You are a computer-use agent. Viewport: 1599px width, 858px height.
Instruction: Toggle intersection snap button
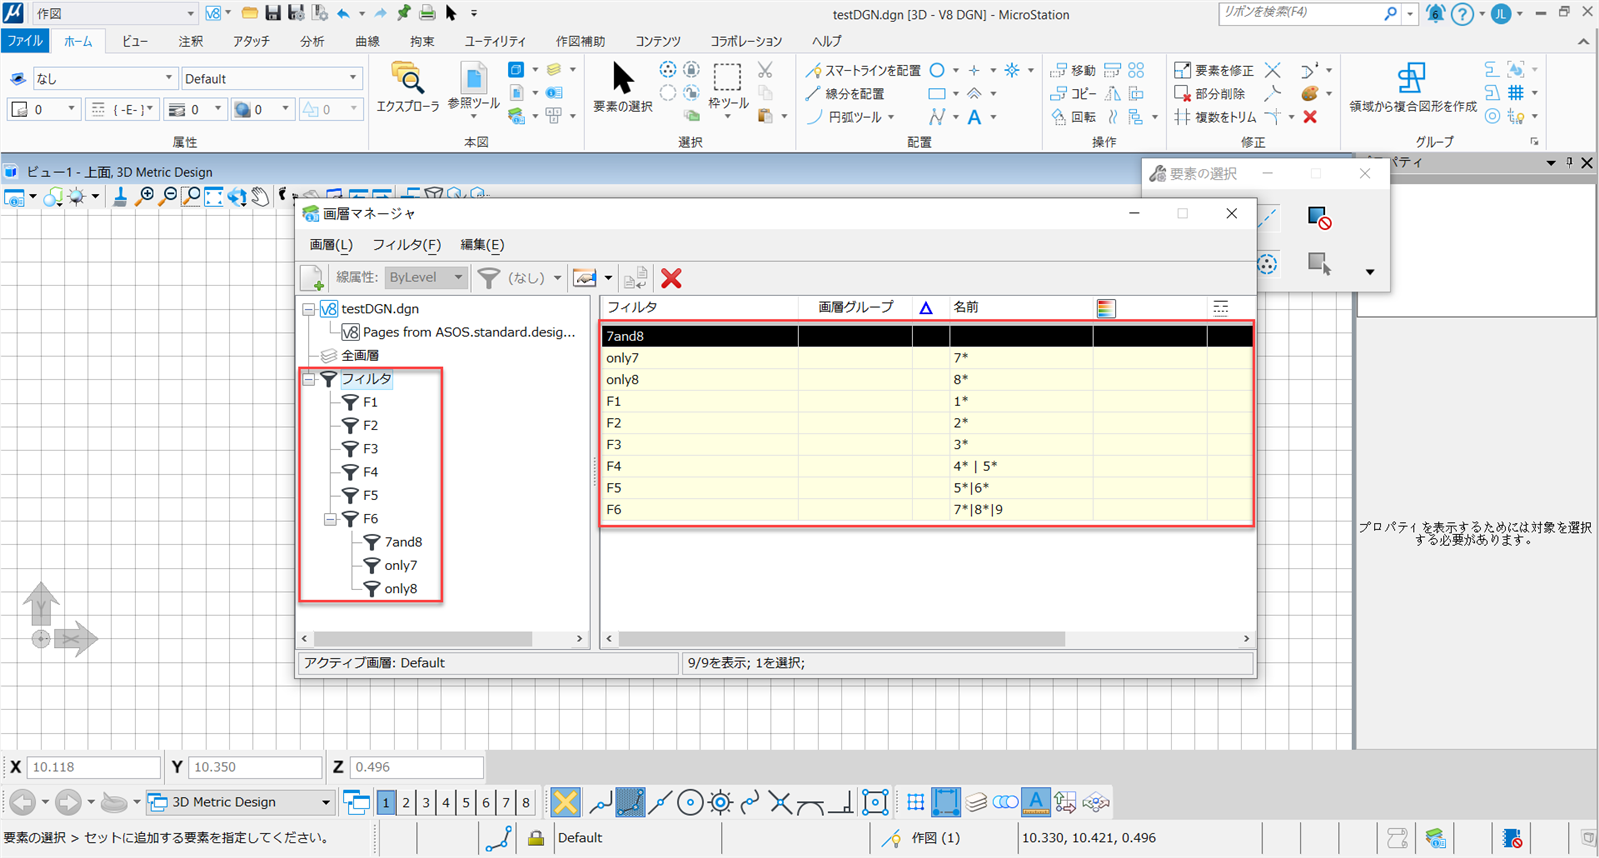(x=780, y=802)
